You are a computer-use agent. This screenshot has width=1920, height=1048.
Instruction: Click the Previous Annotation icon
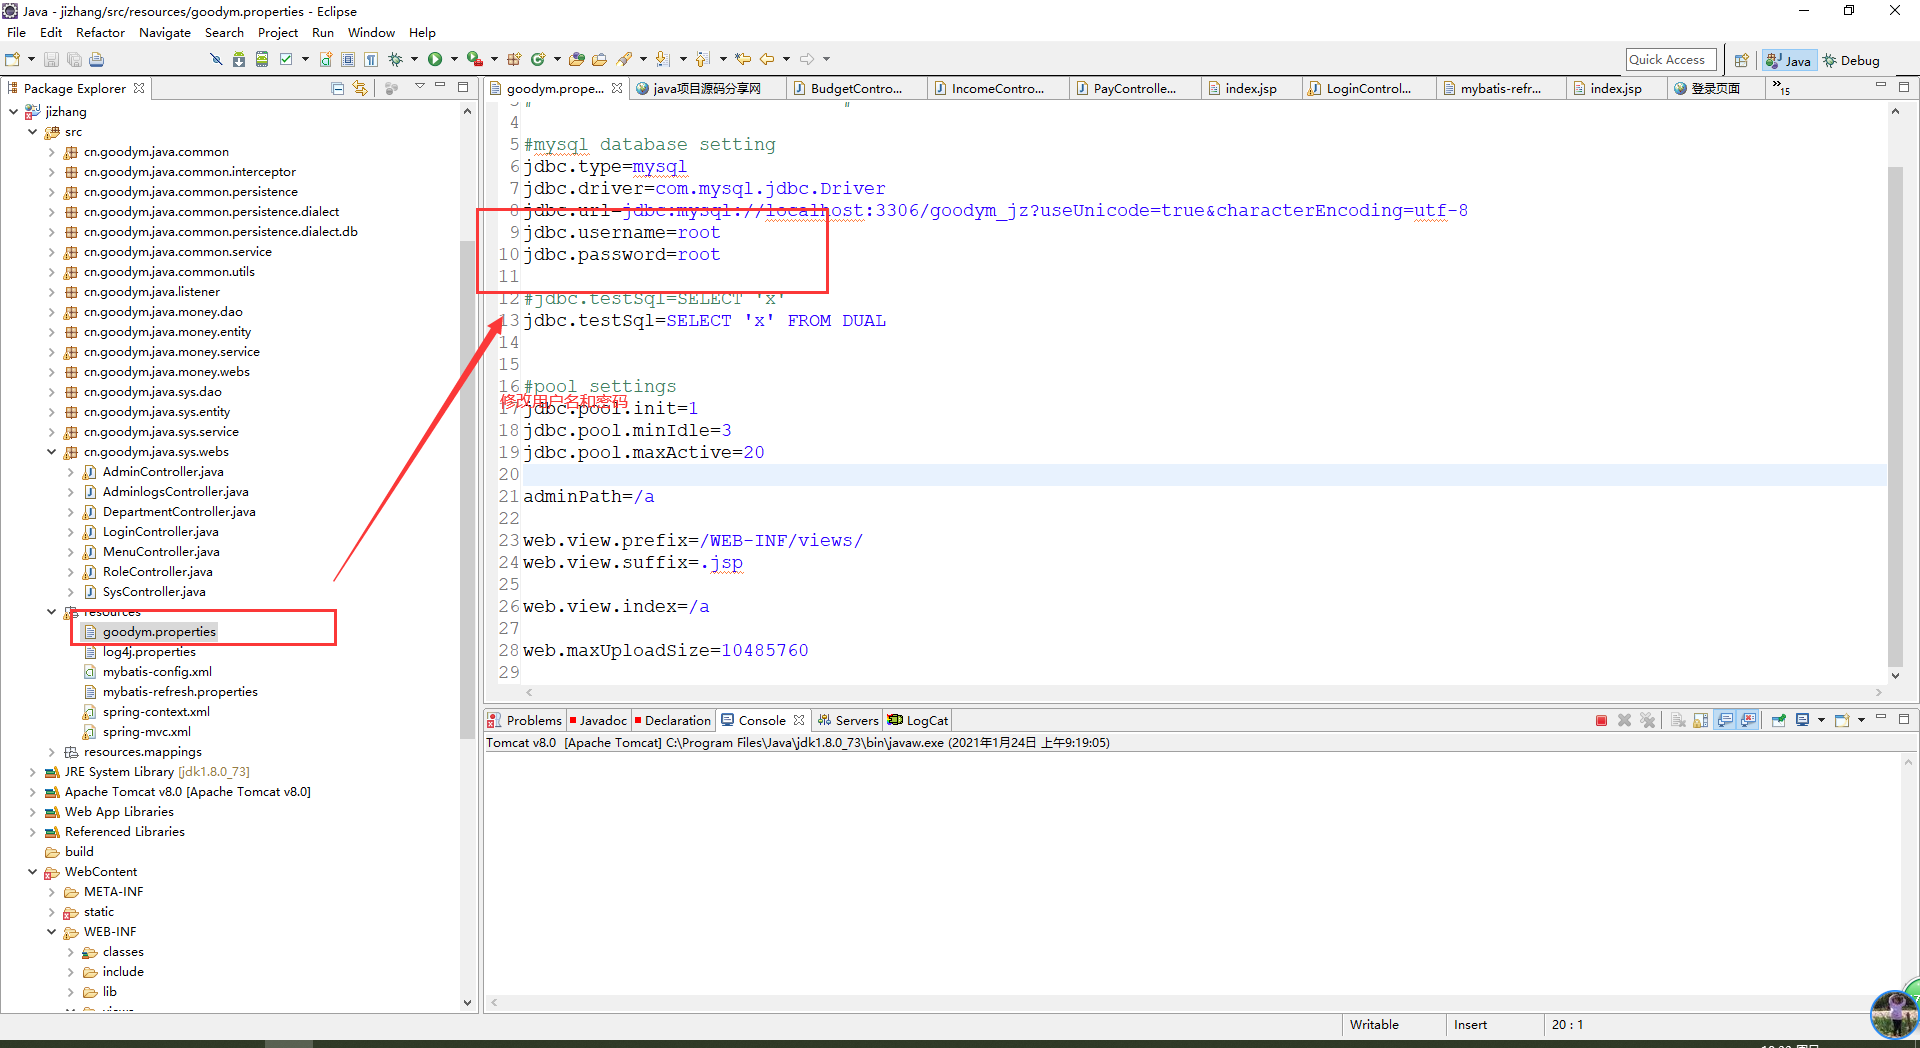[x=703, y=60]
